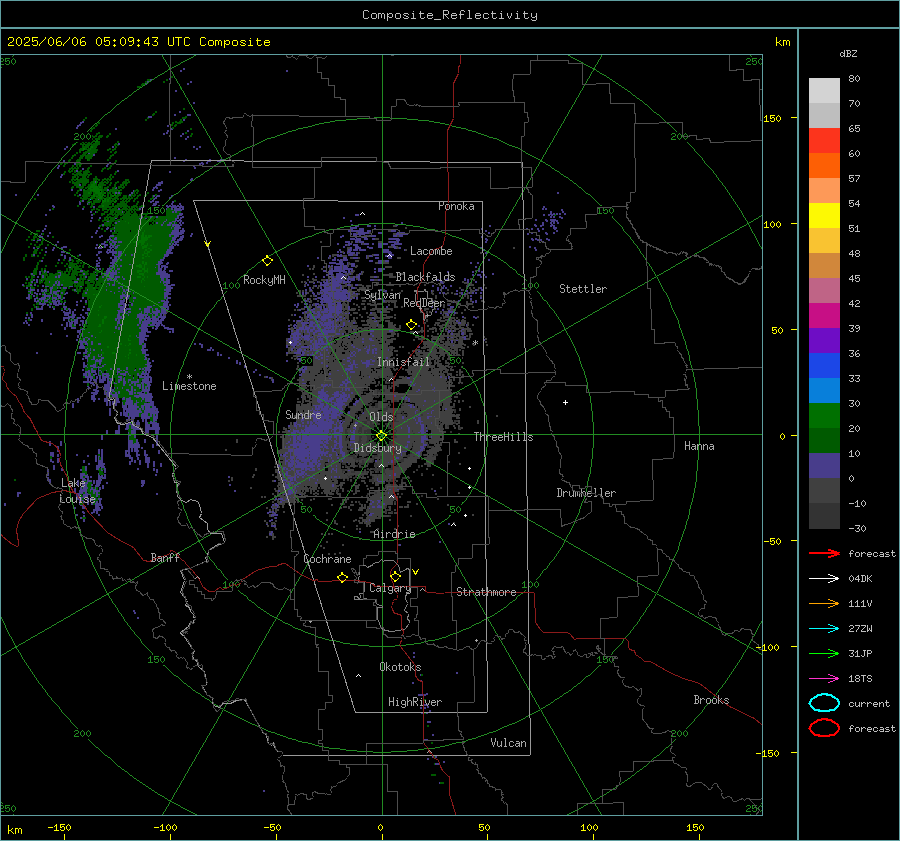Click the Sundre label
The width and height of the screenshot is (900, 841).
(x=303, y=414)
